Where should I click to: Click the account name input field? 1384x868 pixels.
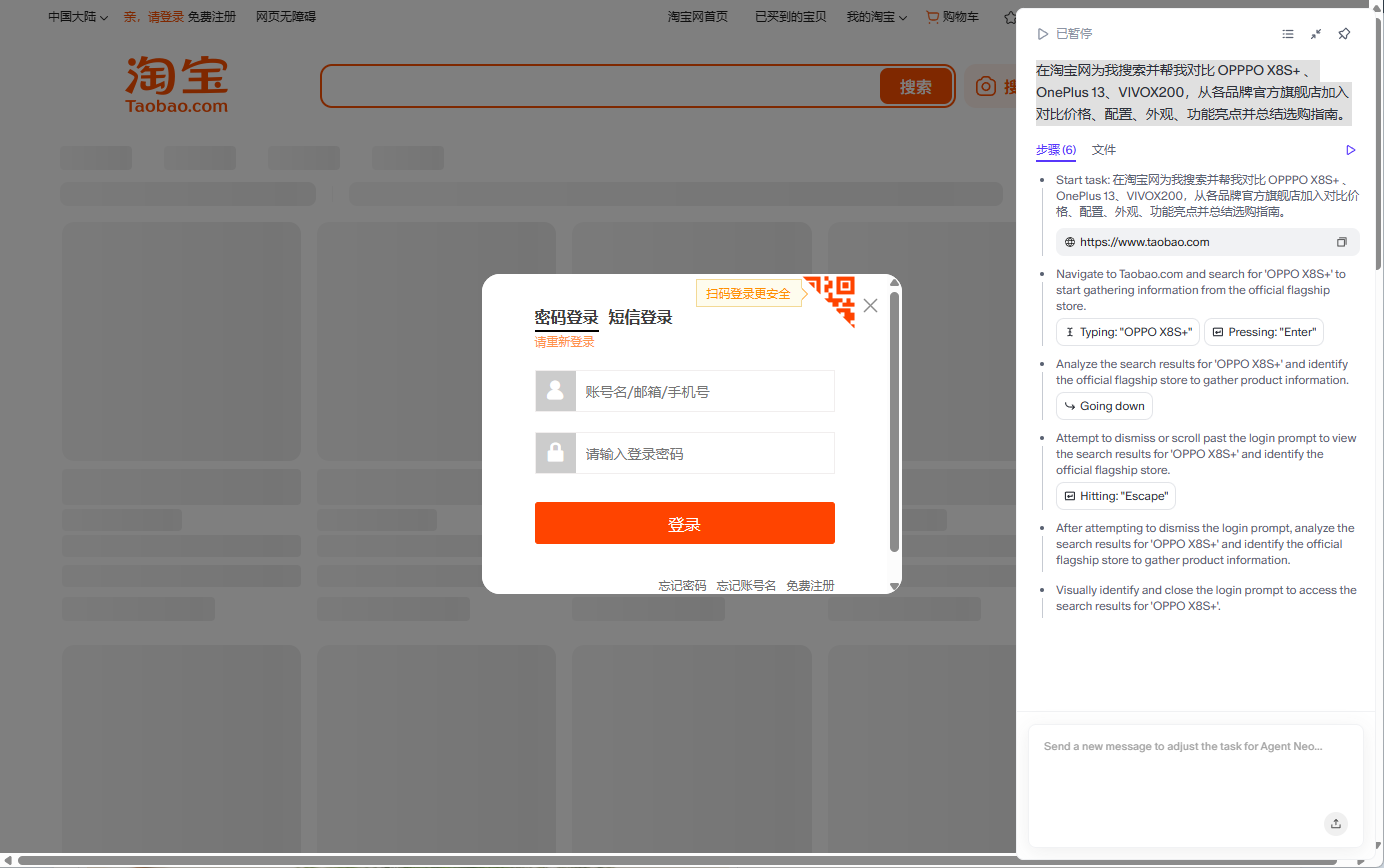point(704,391)
